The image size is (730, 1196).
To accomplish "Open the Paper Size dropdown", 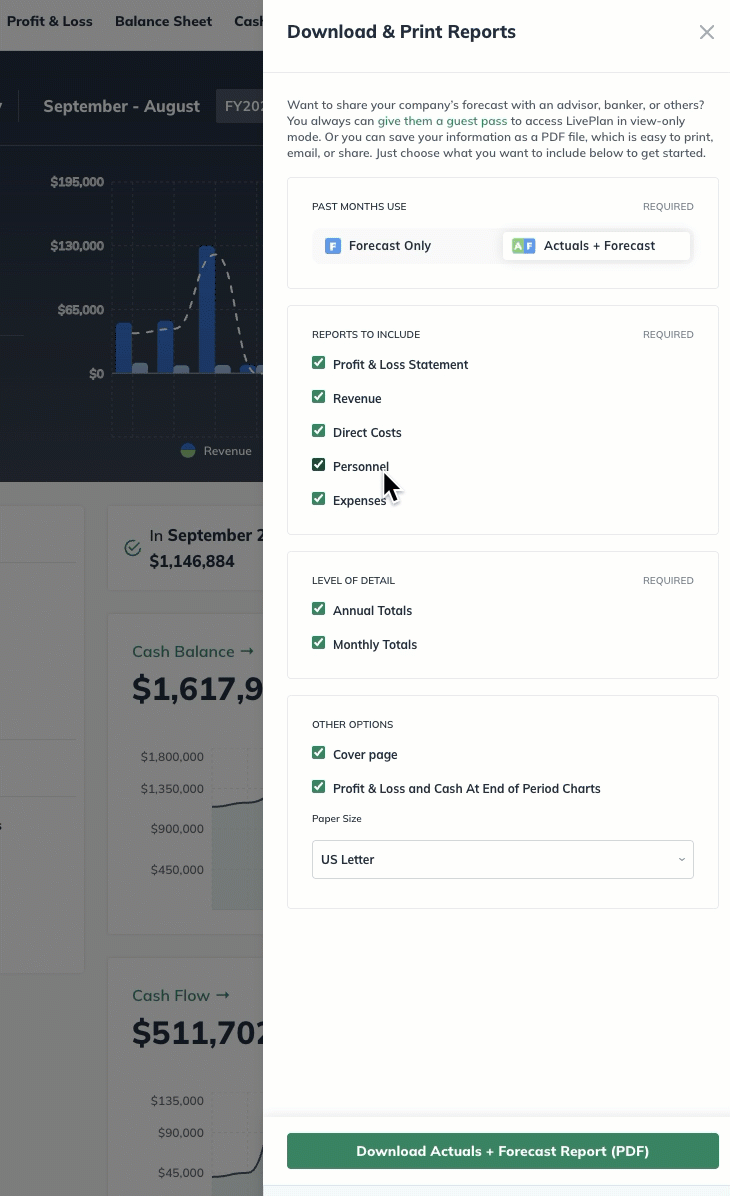I will 502,860.
